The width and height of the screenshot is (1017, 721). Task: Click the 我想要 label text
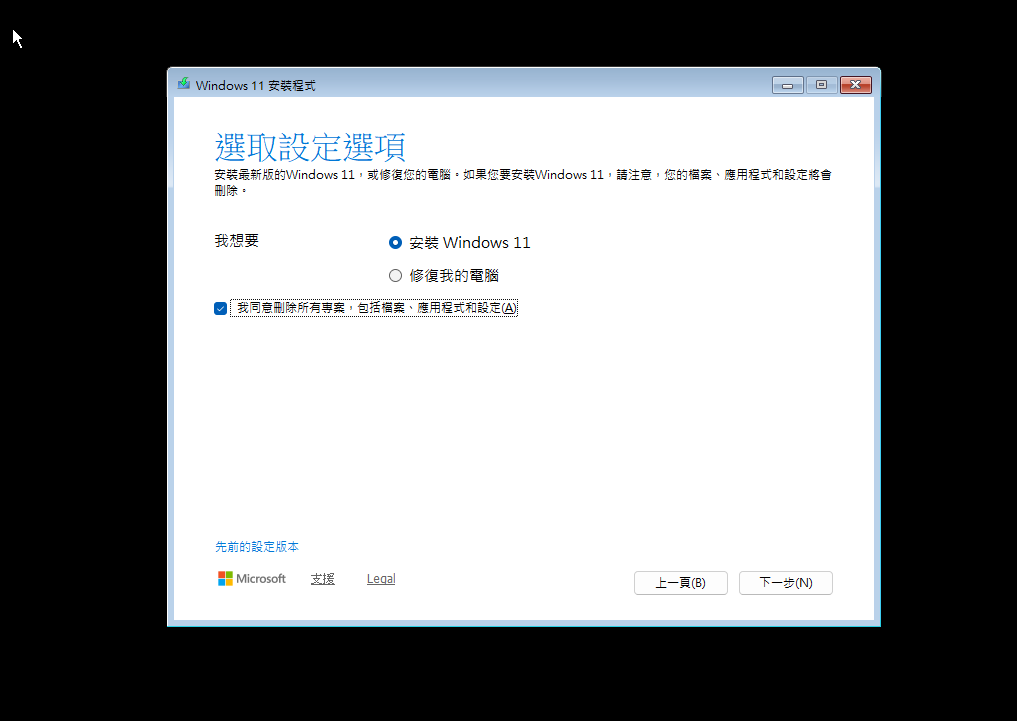click(x=237, y=241)
